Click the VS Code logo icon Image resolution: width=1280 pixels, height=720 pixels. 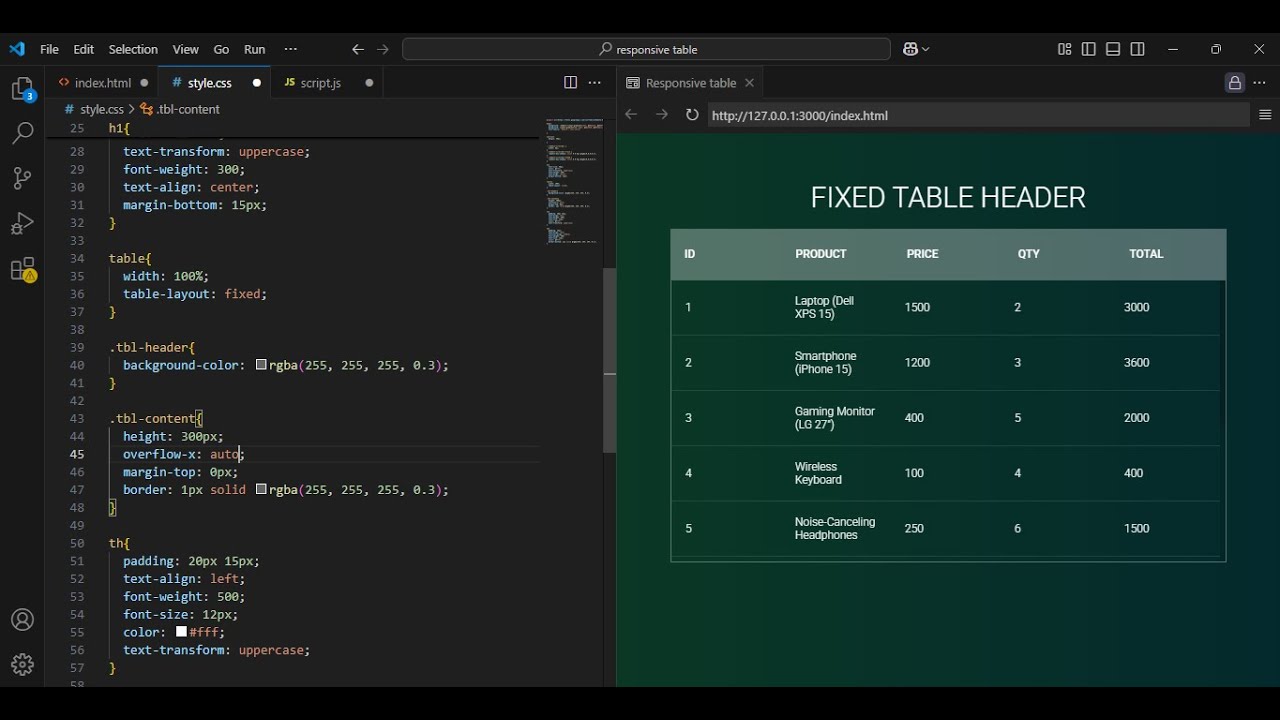click(17, 49)
